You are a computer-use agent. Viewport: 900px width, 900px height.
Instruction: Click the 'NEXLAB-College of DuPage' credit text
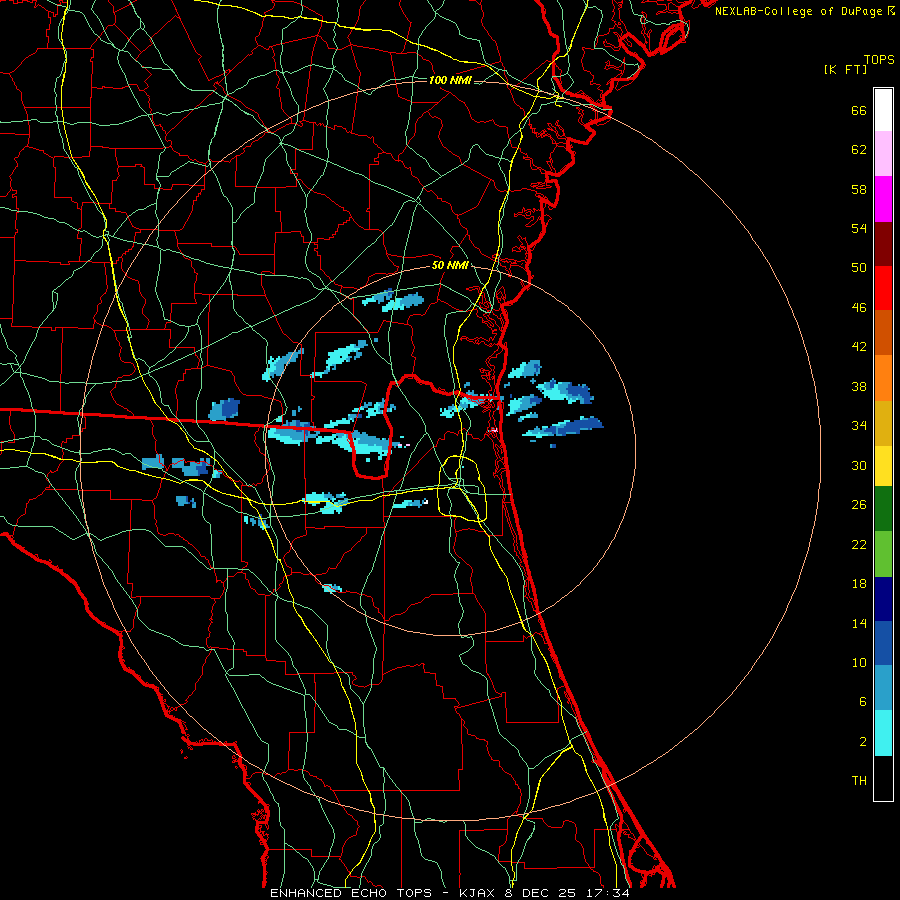[800, 11]
